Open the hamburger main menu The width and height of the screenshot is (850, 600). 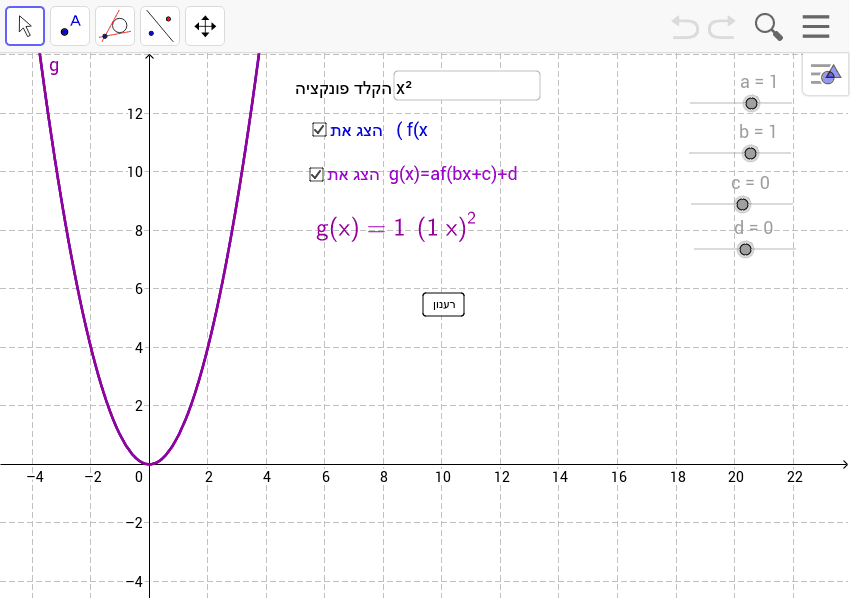(816, 26)
